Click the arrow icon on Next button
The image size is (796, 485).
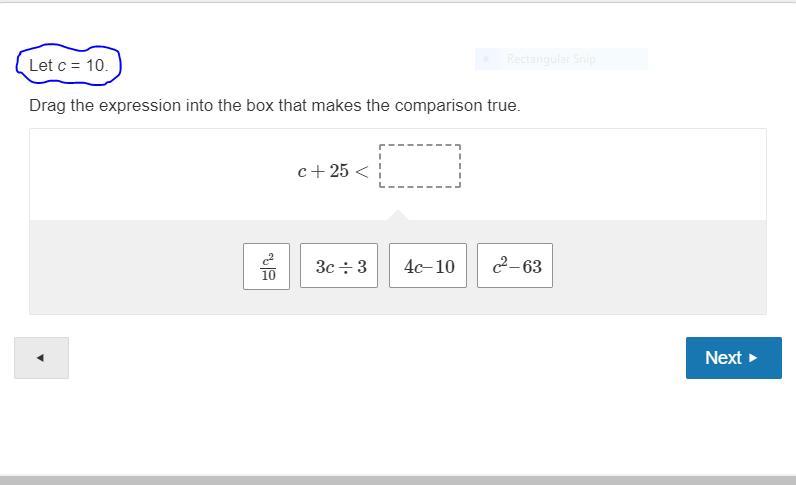(753, 358)
